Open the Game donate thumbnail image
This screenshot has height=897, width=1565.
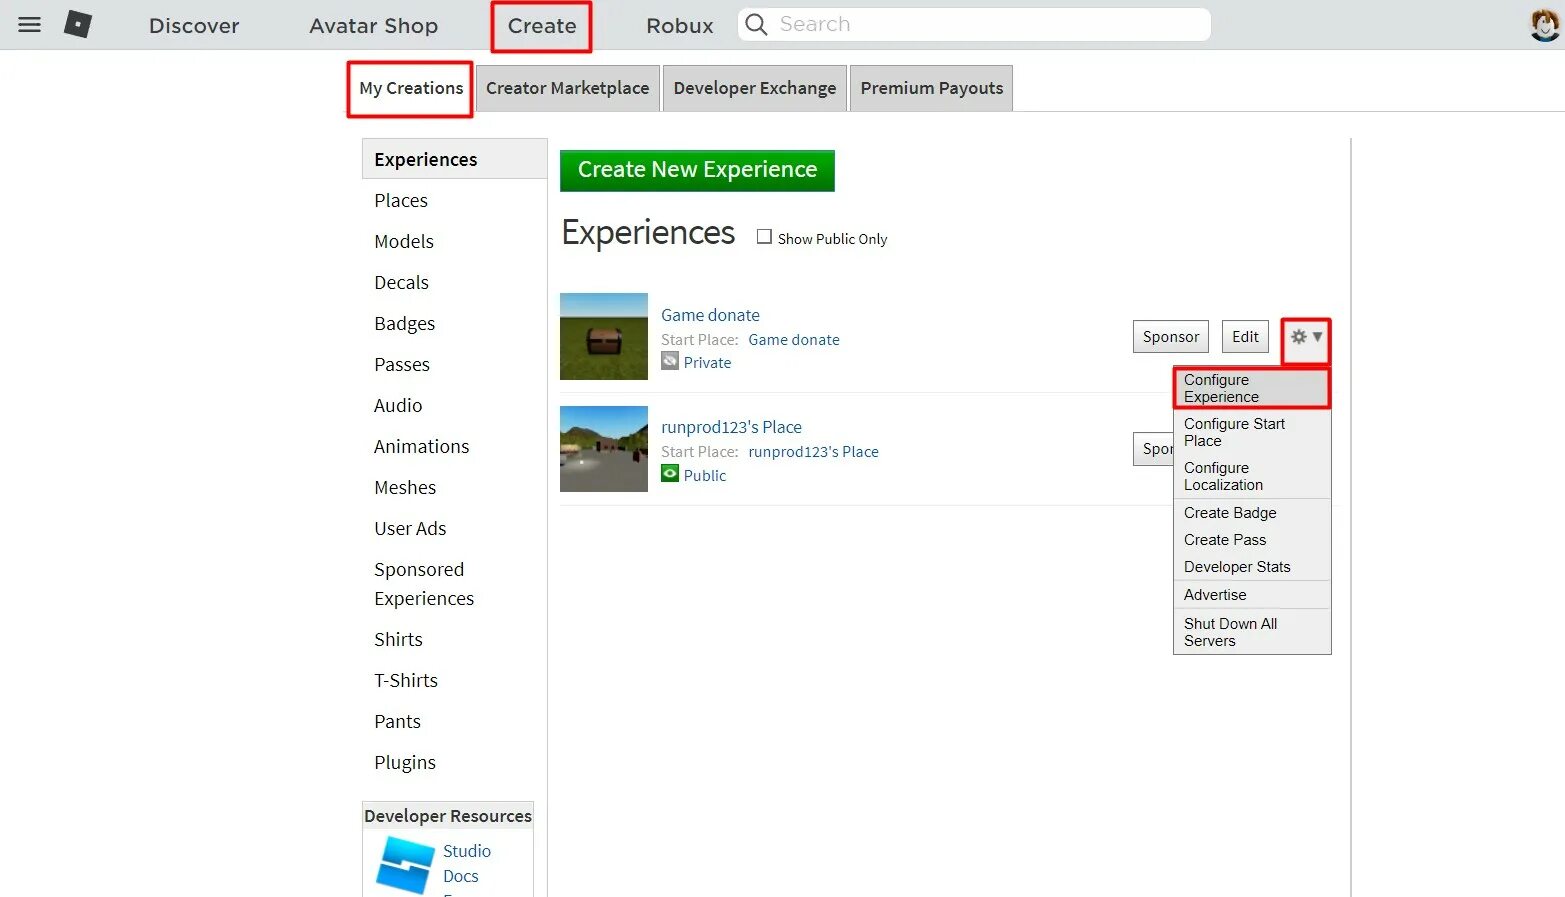click(x=604, y=336)
